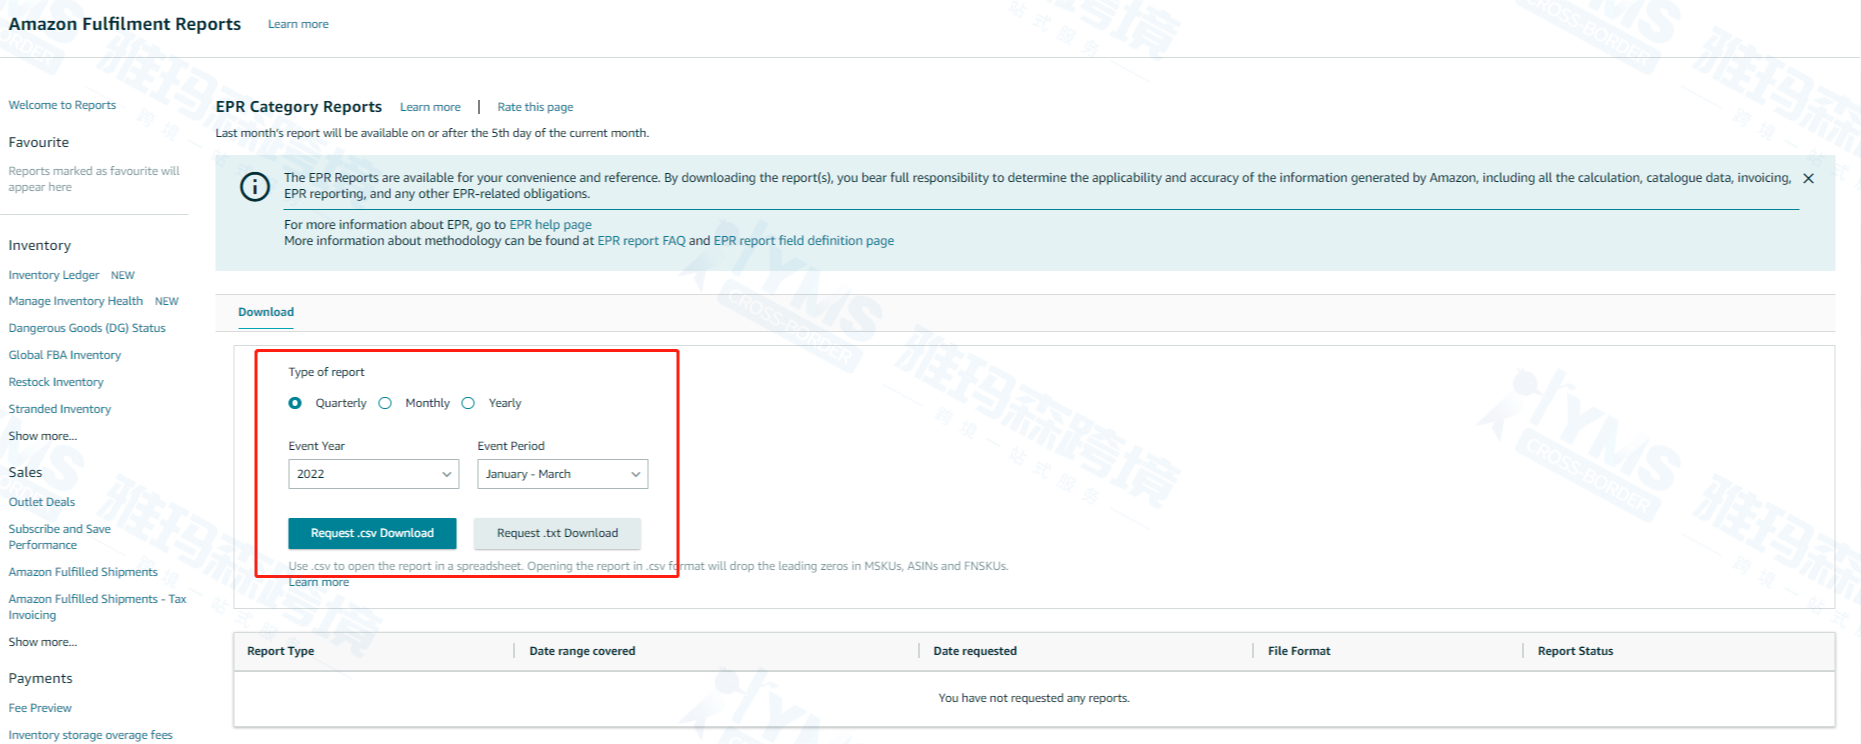The height and width of the screenshot is (744, 1861).
Task: Switch to the Download tab
Action: tap(266, 312)
